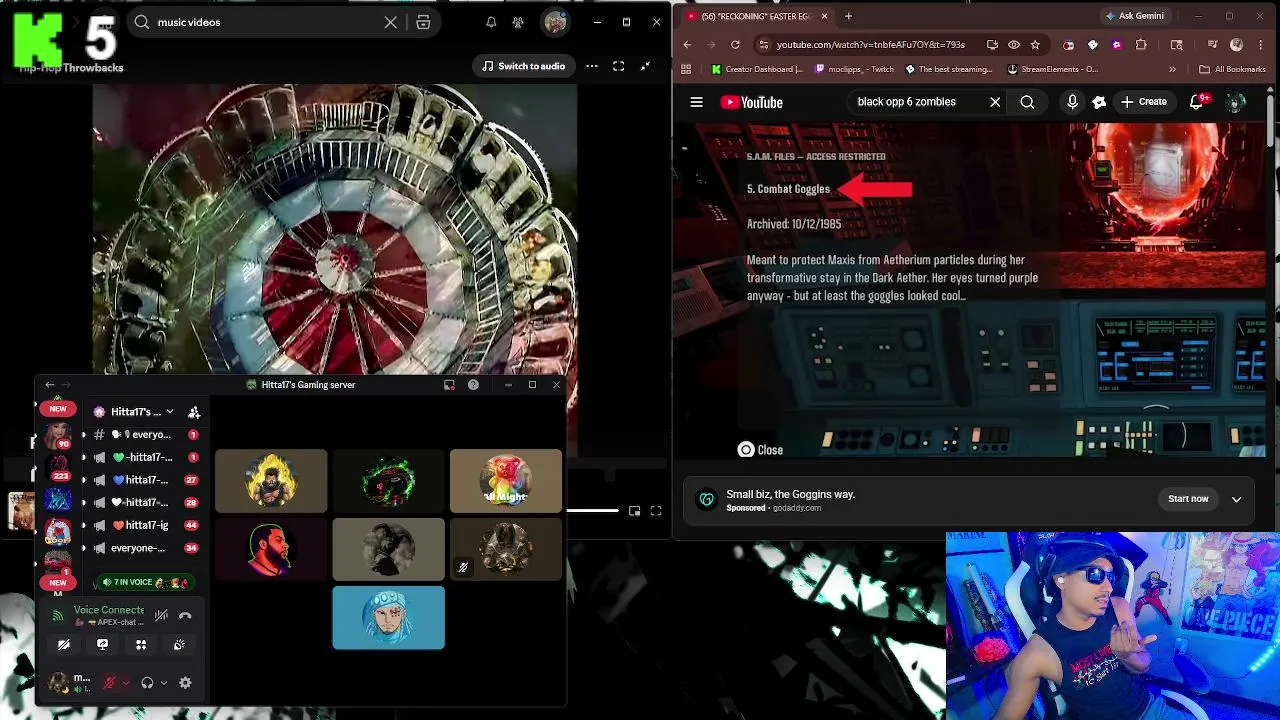This screenshot has width=1280, height=720.
Task: Click the Chrome address bar URL
Action: point(870,45)
